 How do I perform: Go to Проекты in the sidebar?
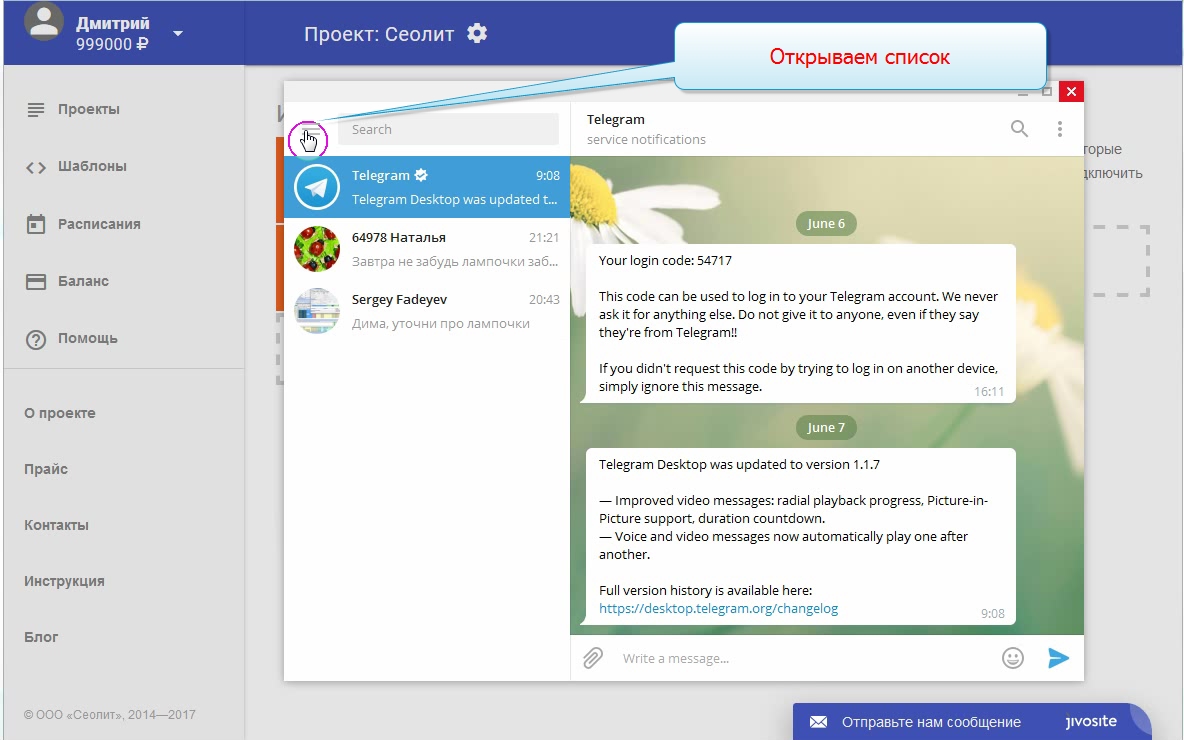tap(88, 109)
